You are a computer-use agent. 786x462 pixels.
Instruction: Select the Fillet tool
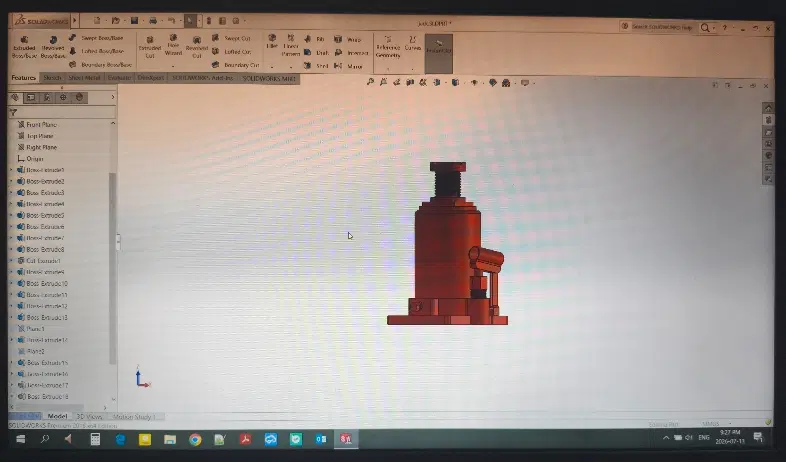click(272, 42)
